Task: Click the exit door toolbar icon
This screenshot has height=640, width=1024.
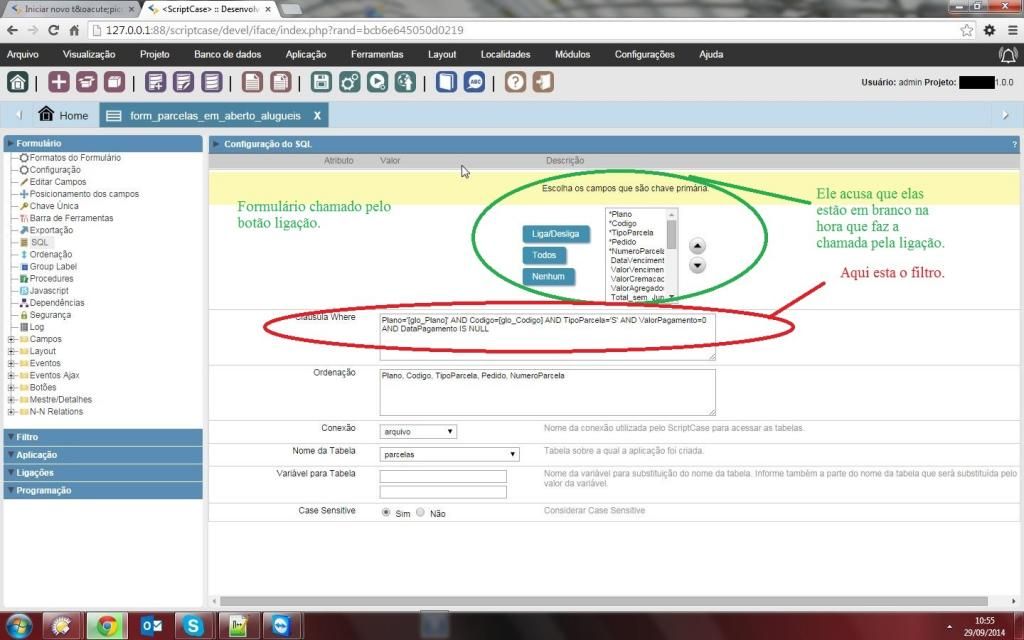Action: (542, 82)
